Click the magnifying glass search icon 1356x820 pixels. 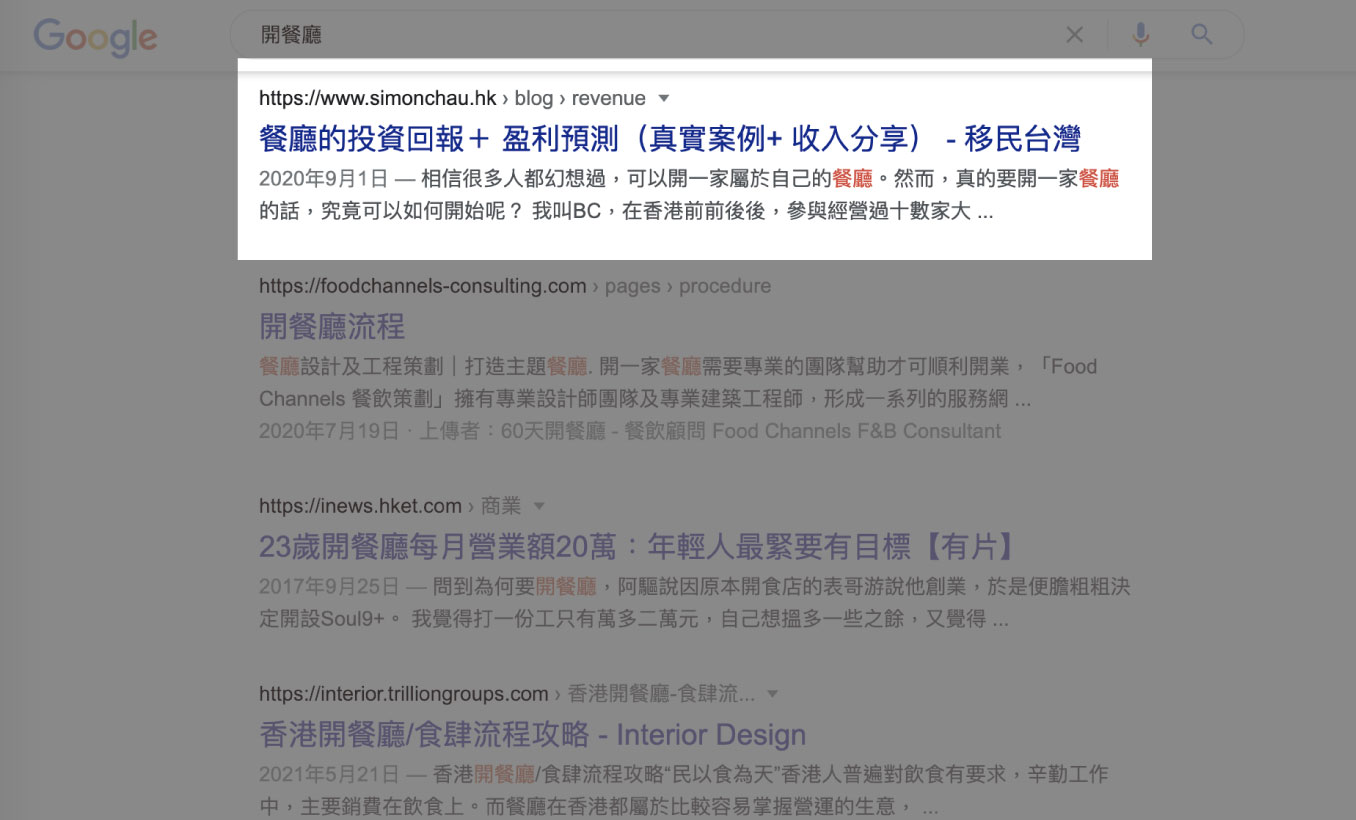1202,36
